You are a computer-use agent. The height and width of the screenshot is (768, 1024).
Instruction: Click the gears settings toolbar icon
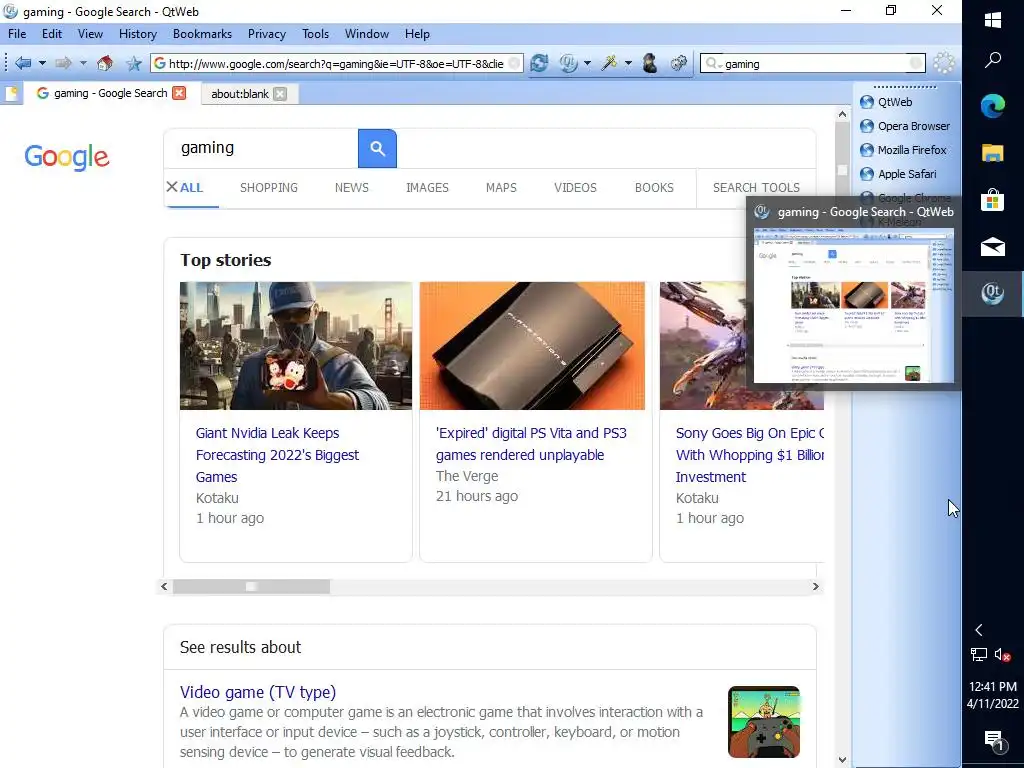coord(679,63)
